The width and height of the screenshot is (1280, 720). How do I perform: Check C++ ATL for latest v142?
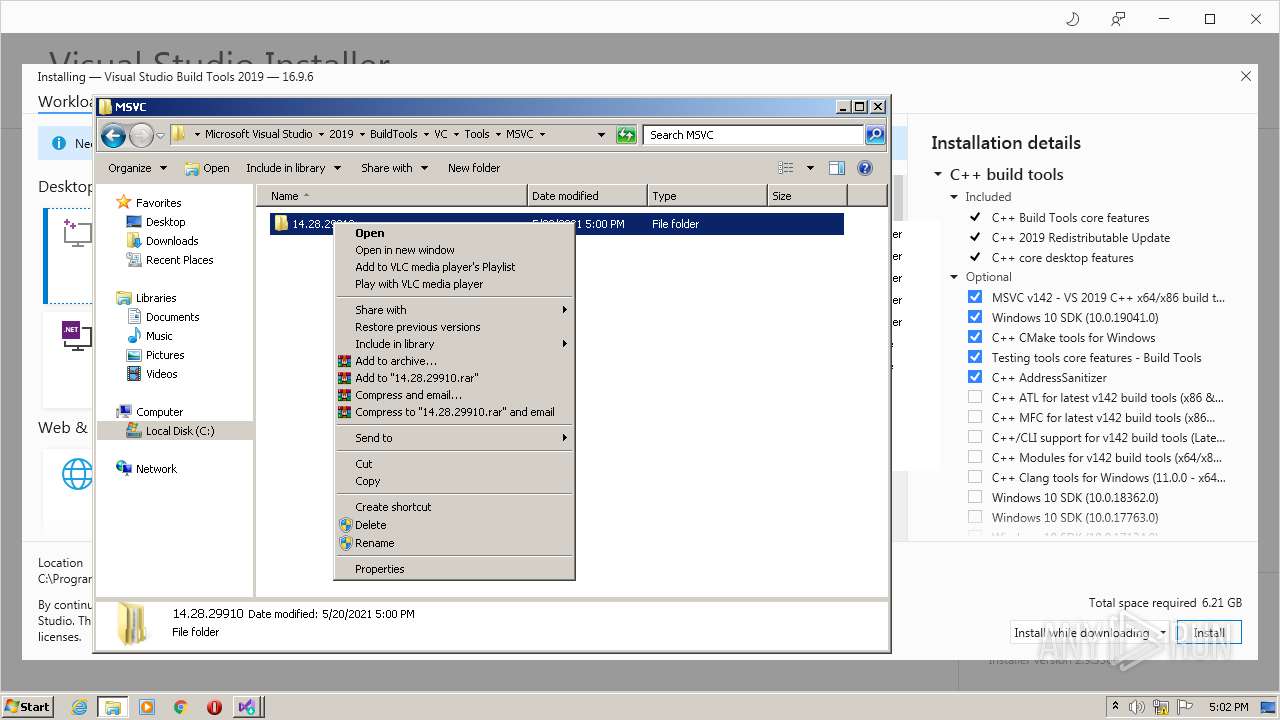[975, 397]
